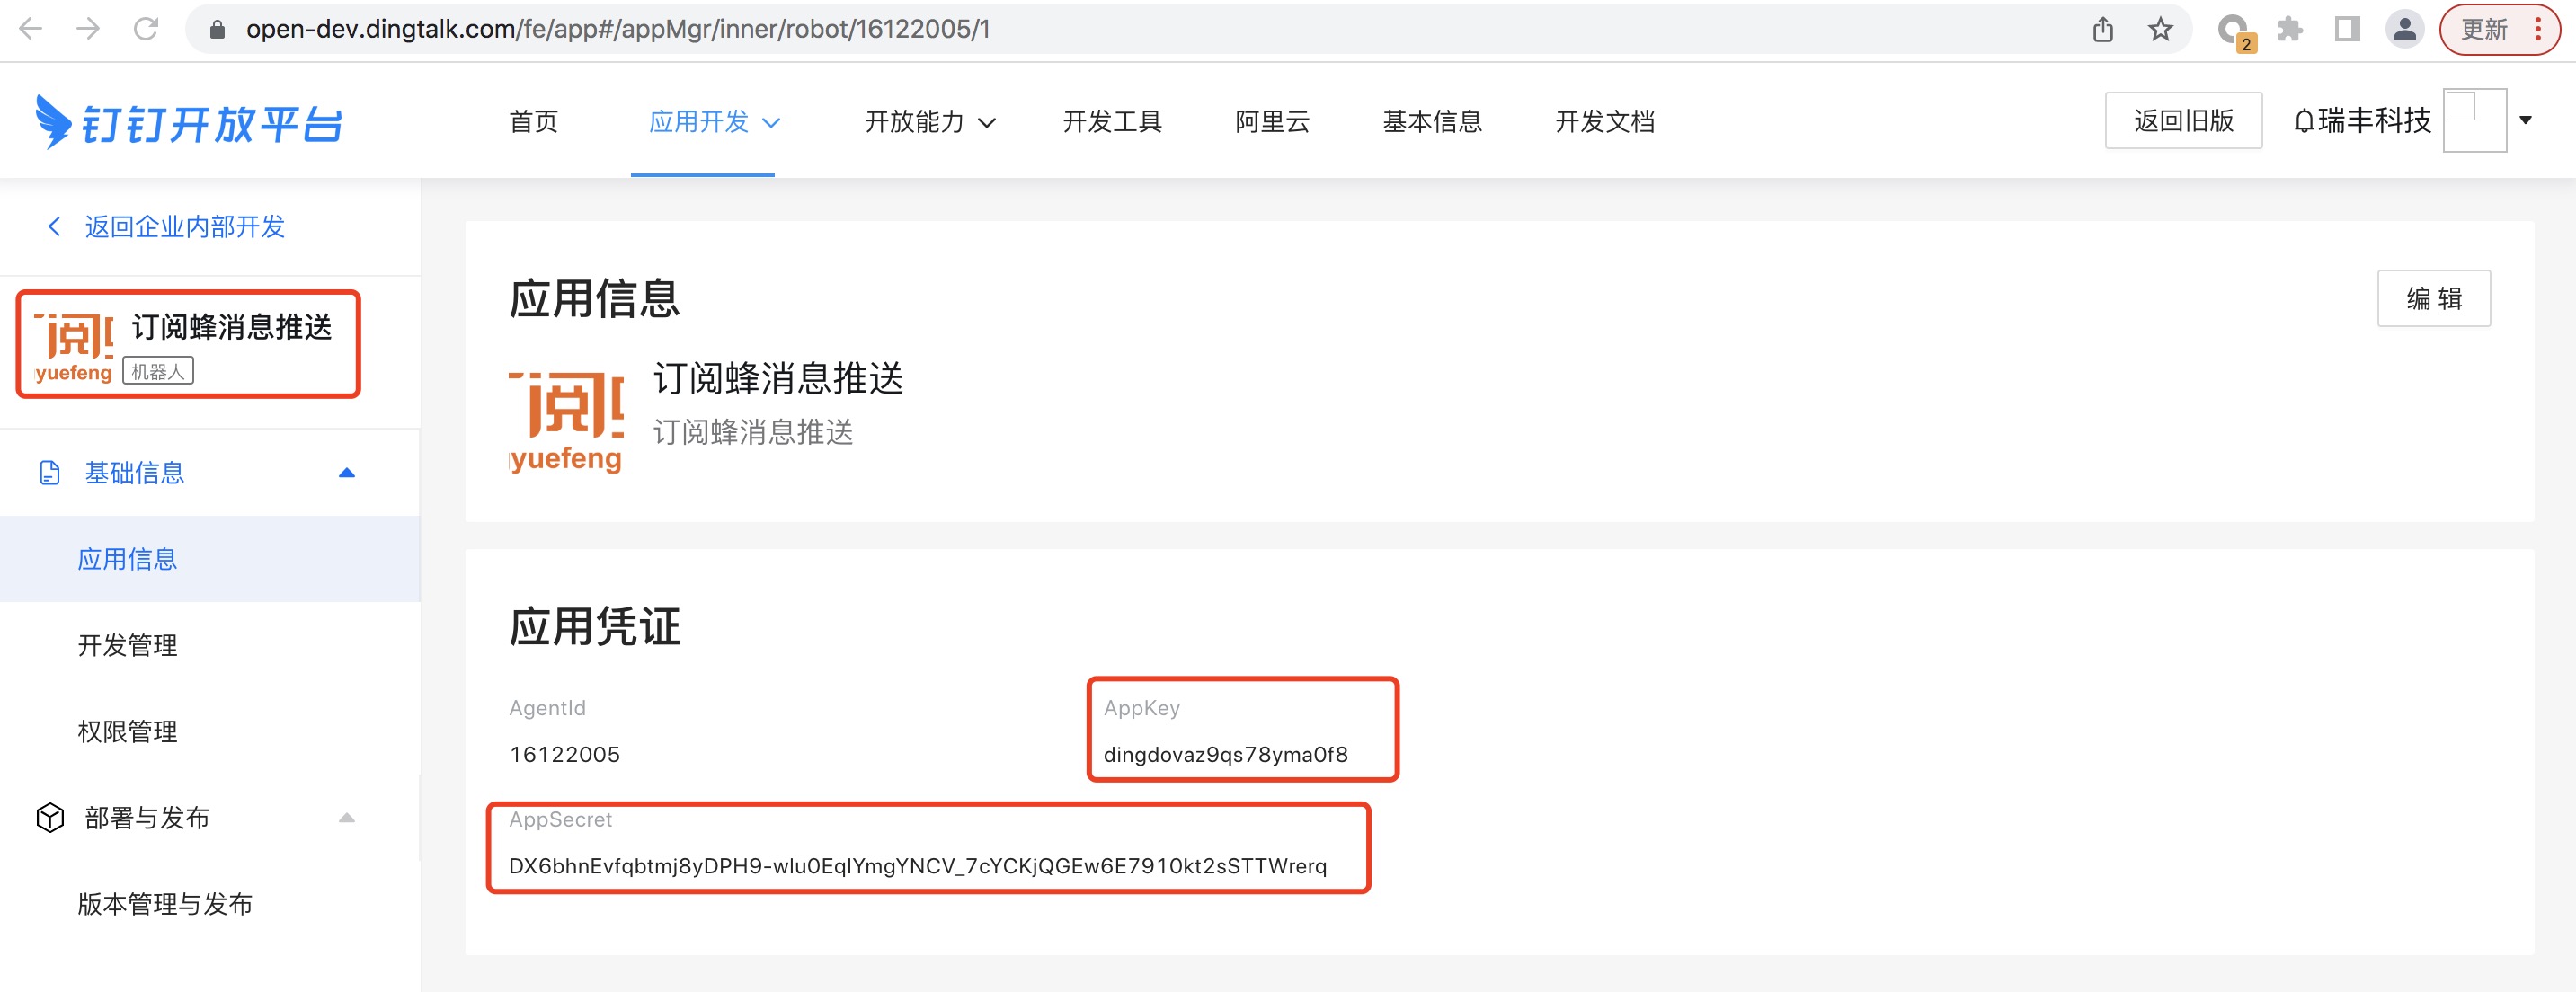Open account dropdown arrow beside 瑞丰科技
The image size is (2576, 992).
[2525, 120]
